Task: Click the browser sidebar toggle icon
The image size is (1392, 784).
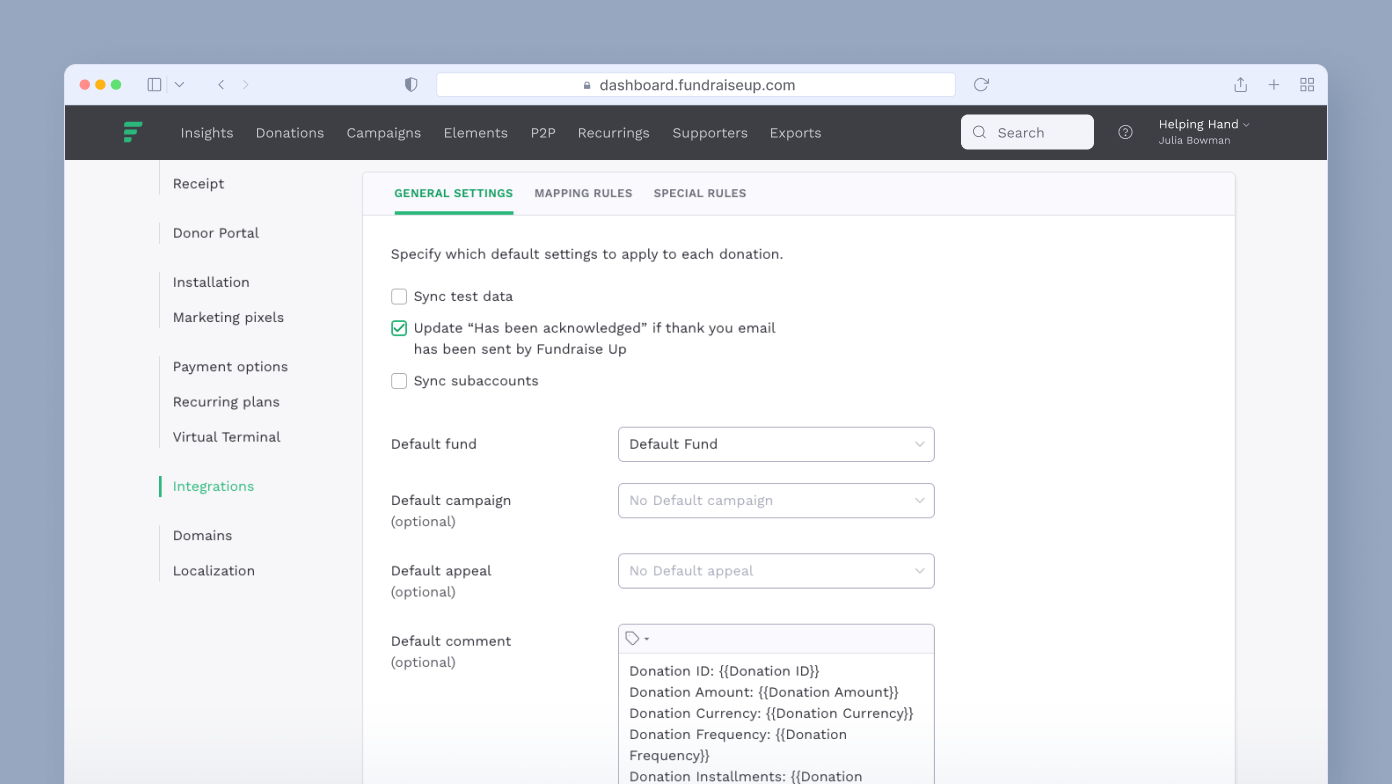Action: pos(154,85)
